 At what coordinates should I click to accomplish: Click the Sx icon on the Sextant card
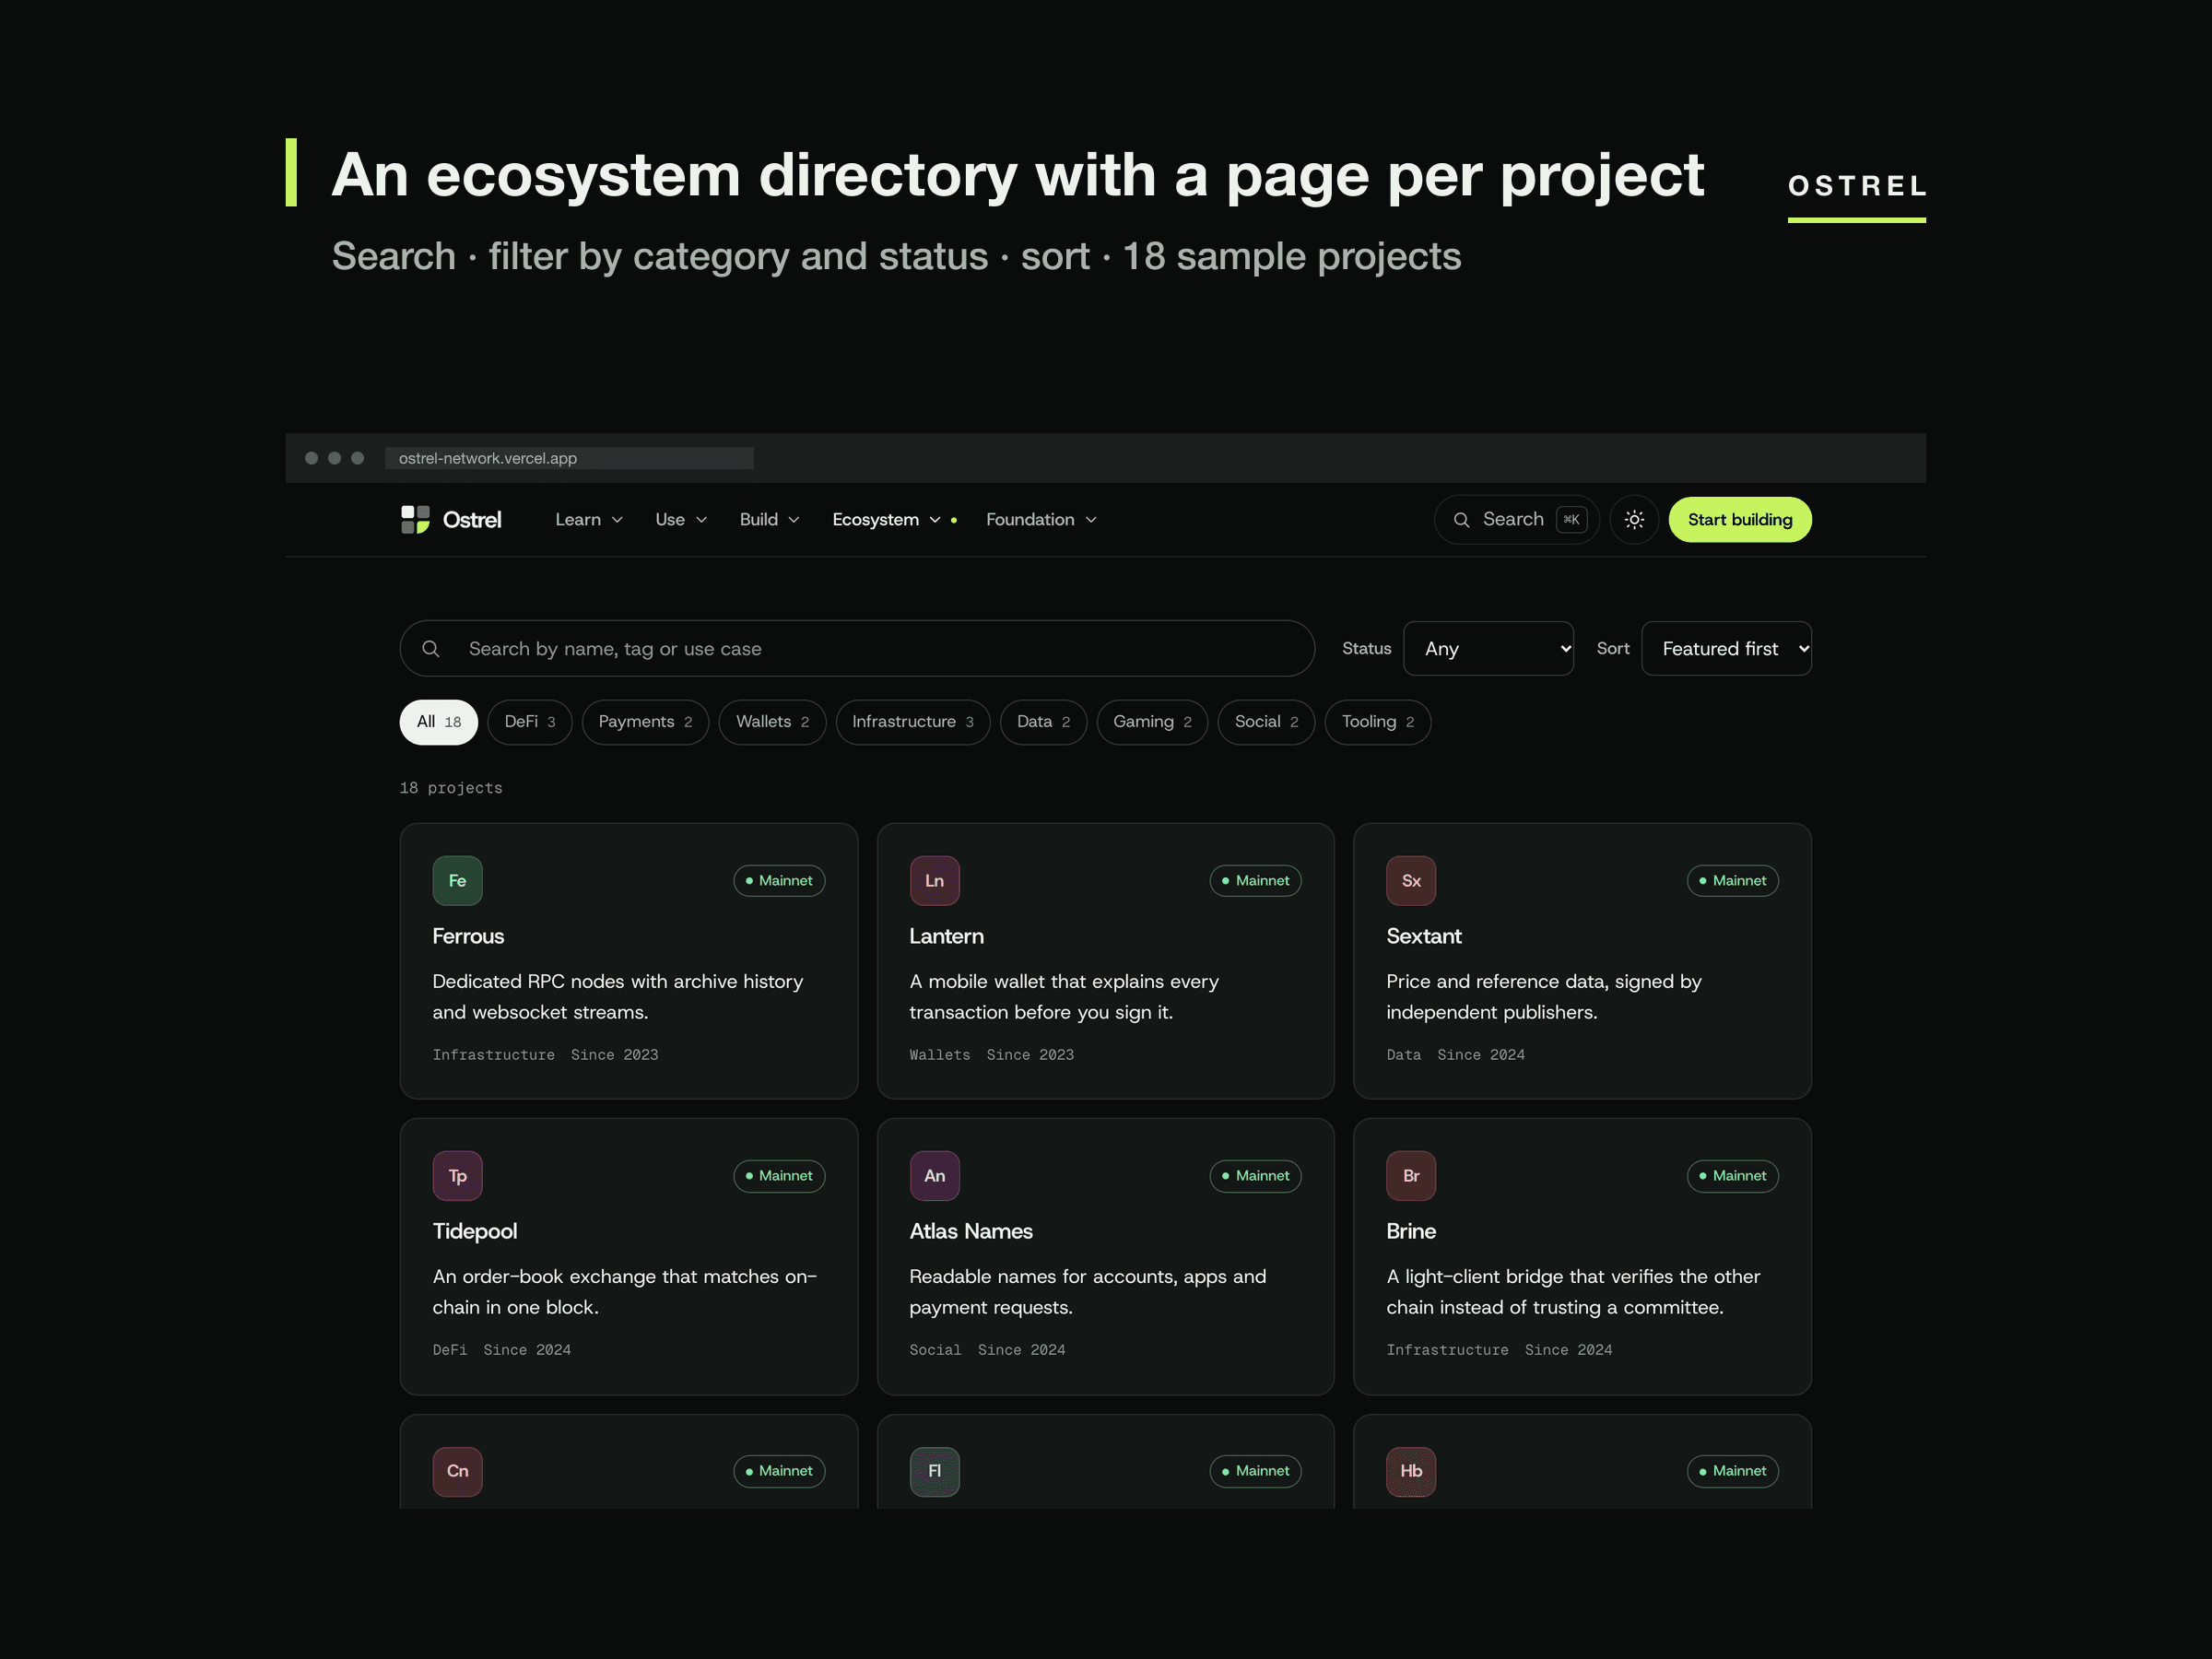[1411, 880]
